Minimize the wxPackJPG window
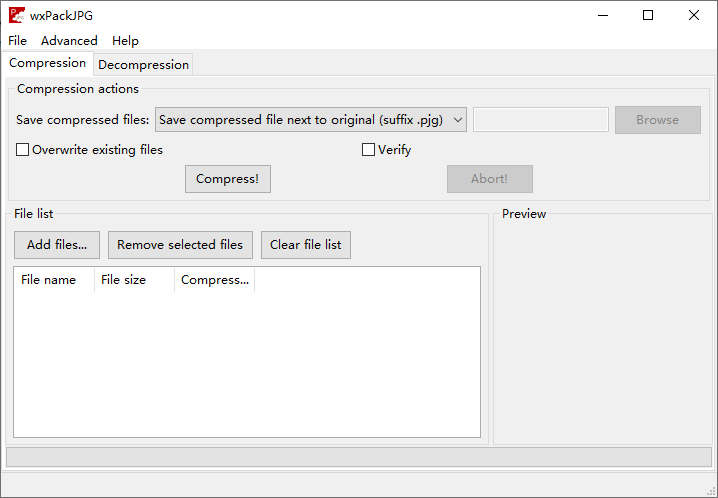Viewport: 718px width, 498px height. [x=603, y=15]
